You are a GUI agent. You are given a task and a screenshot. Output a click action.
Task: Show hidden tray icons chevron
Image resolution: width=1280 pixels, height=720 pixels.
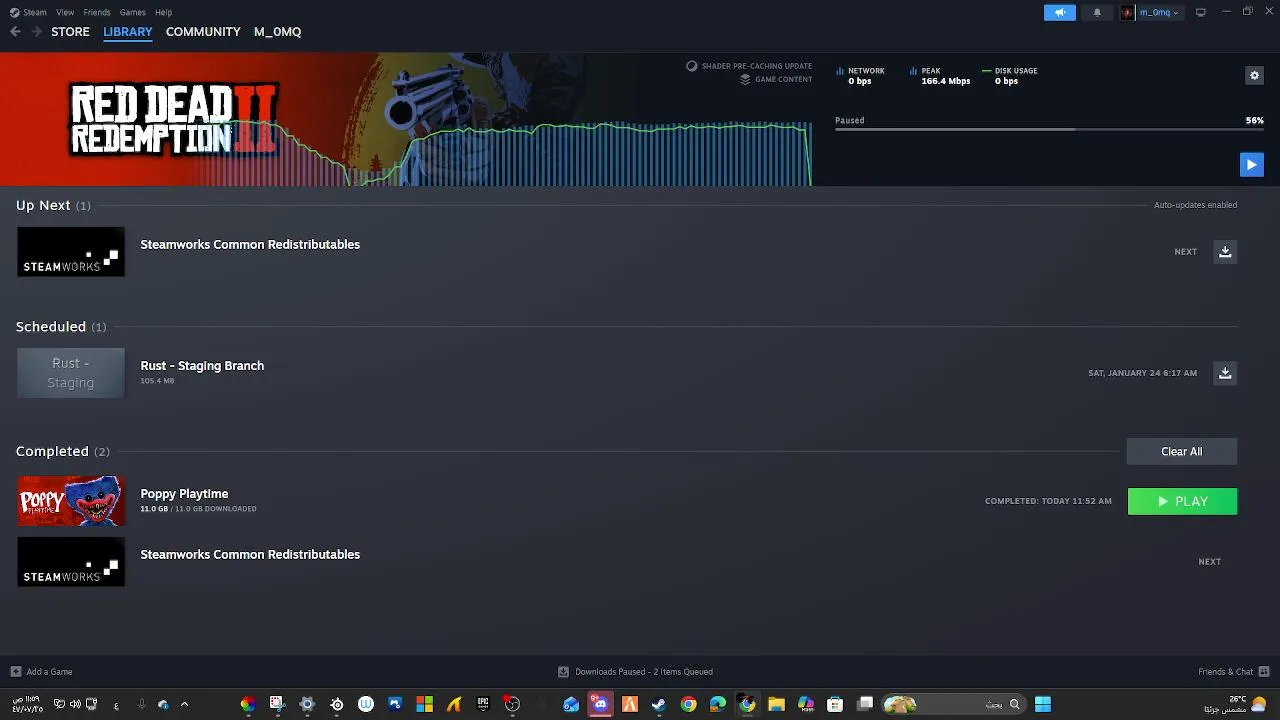pos(184,704)
